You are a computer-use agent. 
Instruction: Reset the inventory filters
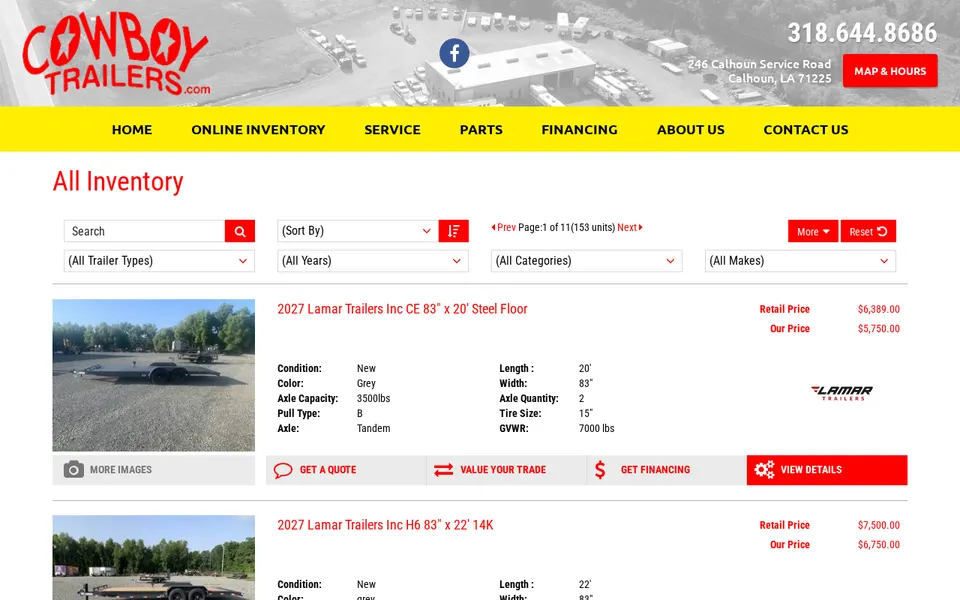(868, 231)
